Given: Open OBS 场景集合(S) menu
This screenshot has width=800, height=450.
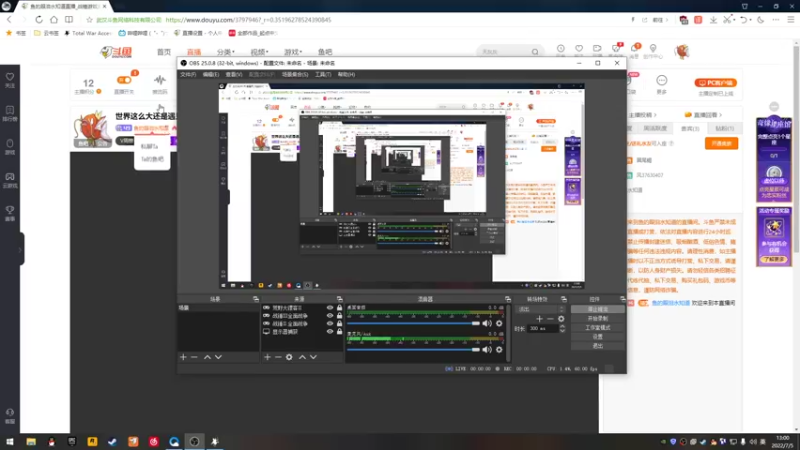Looking at the screenshot, I should pos(295,74).
